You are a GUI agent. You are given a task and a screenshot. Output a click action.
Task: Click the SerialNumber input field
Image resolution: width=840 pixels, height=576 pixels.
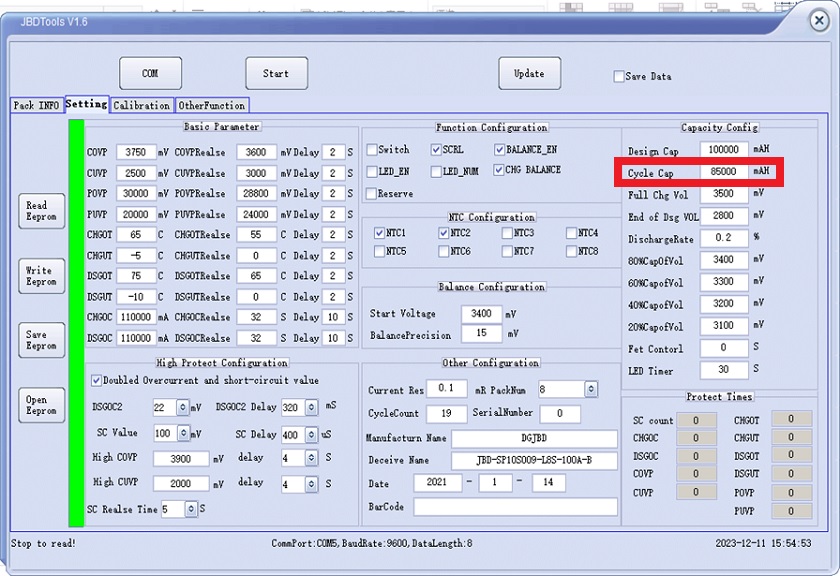(x=560, y=414)
